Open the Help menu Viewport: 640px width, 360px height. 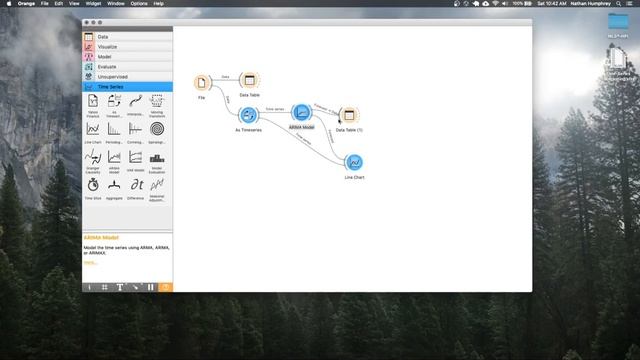pyautogui.click(x=158, y=3)
